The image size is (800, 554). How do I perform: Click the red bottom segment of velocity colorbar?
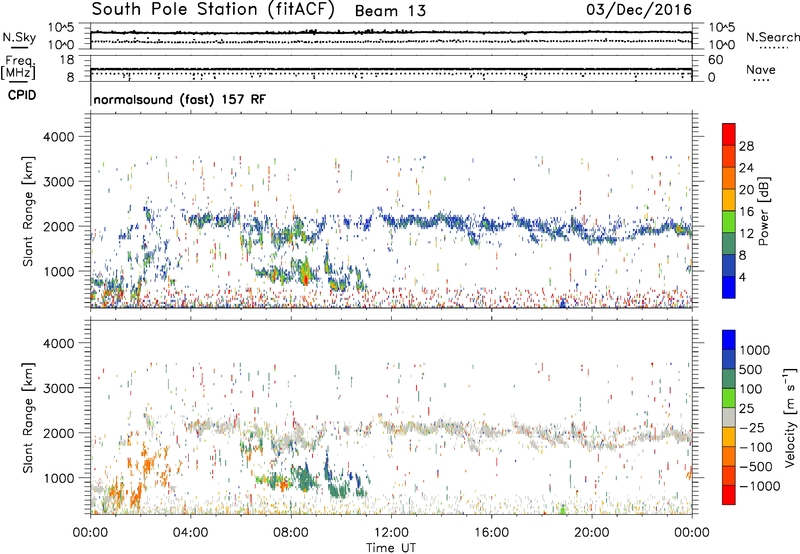729,495
